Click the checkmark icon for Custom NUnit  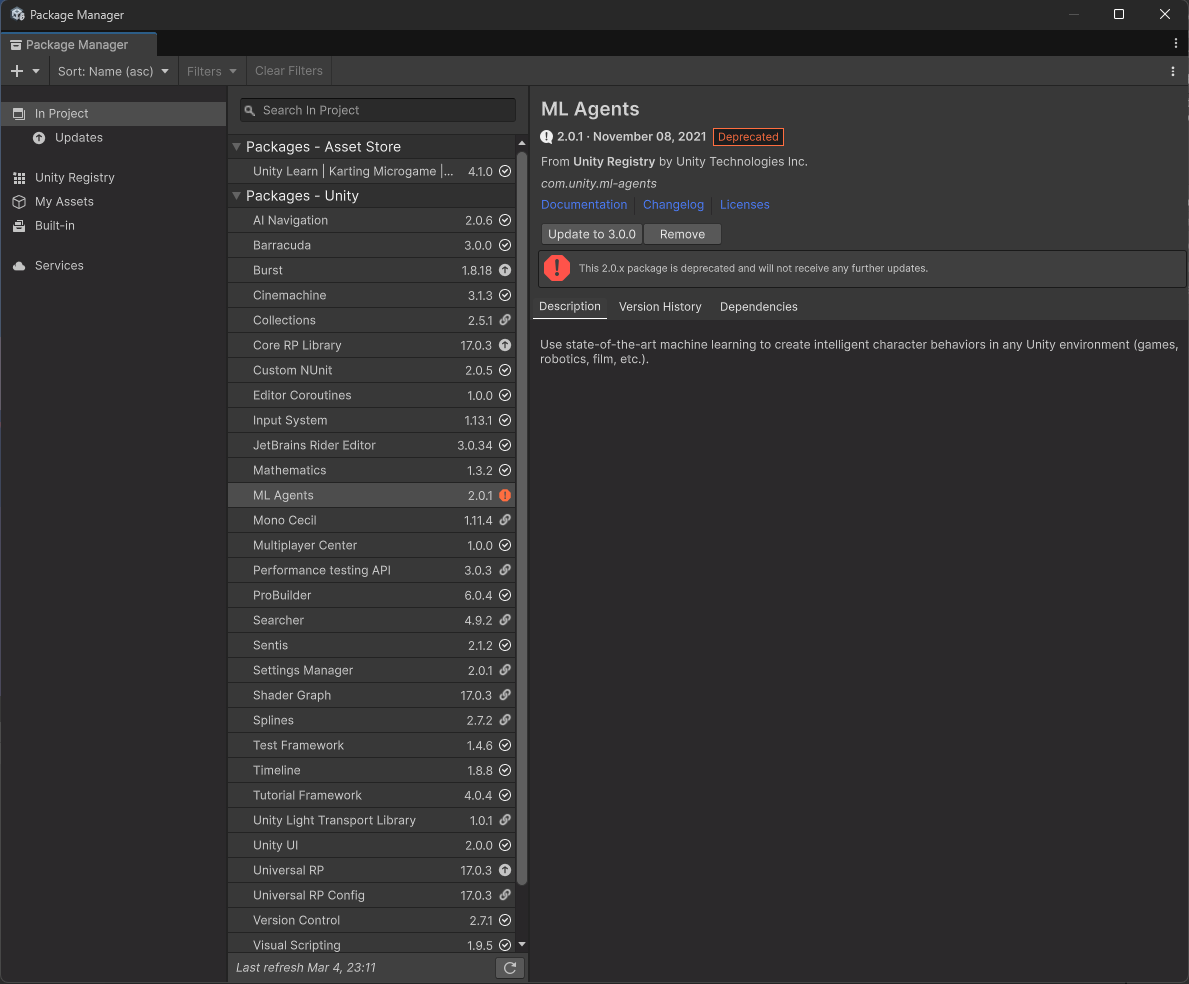[505, 371]
